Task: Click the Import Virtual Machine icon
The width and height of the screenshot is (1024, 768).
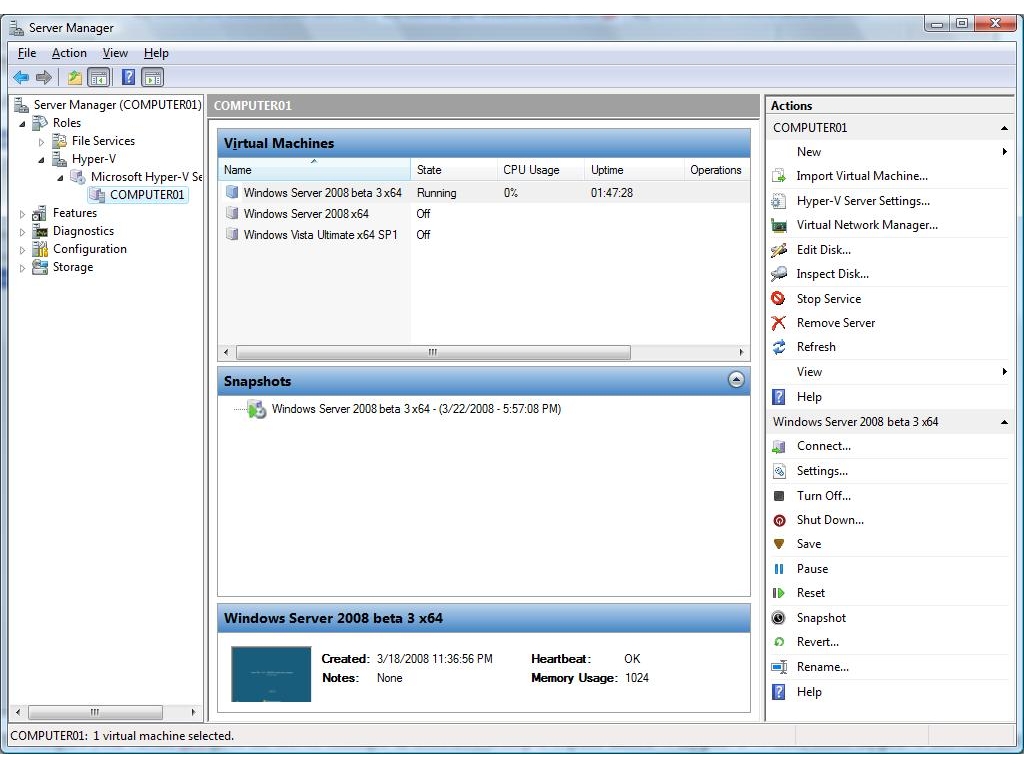Action: point(778,176)
